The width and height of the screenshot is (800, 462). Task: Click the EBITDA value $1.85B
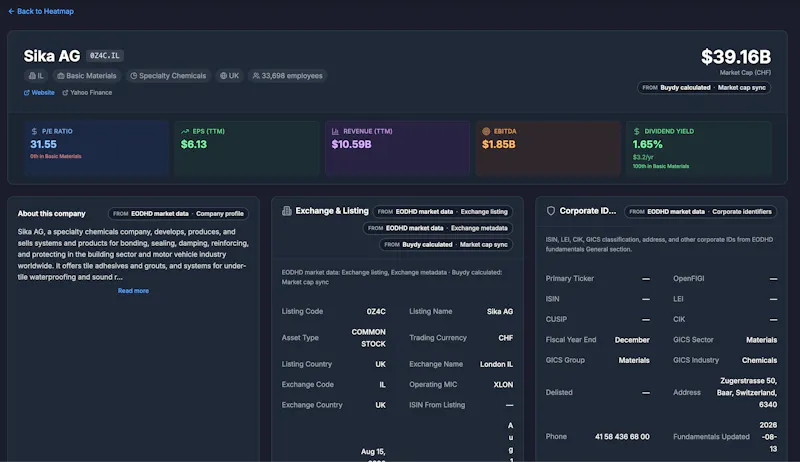tap(499, 144)
